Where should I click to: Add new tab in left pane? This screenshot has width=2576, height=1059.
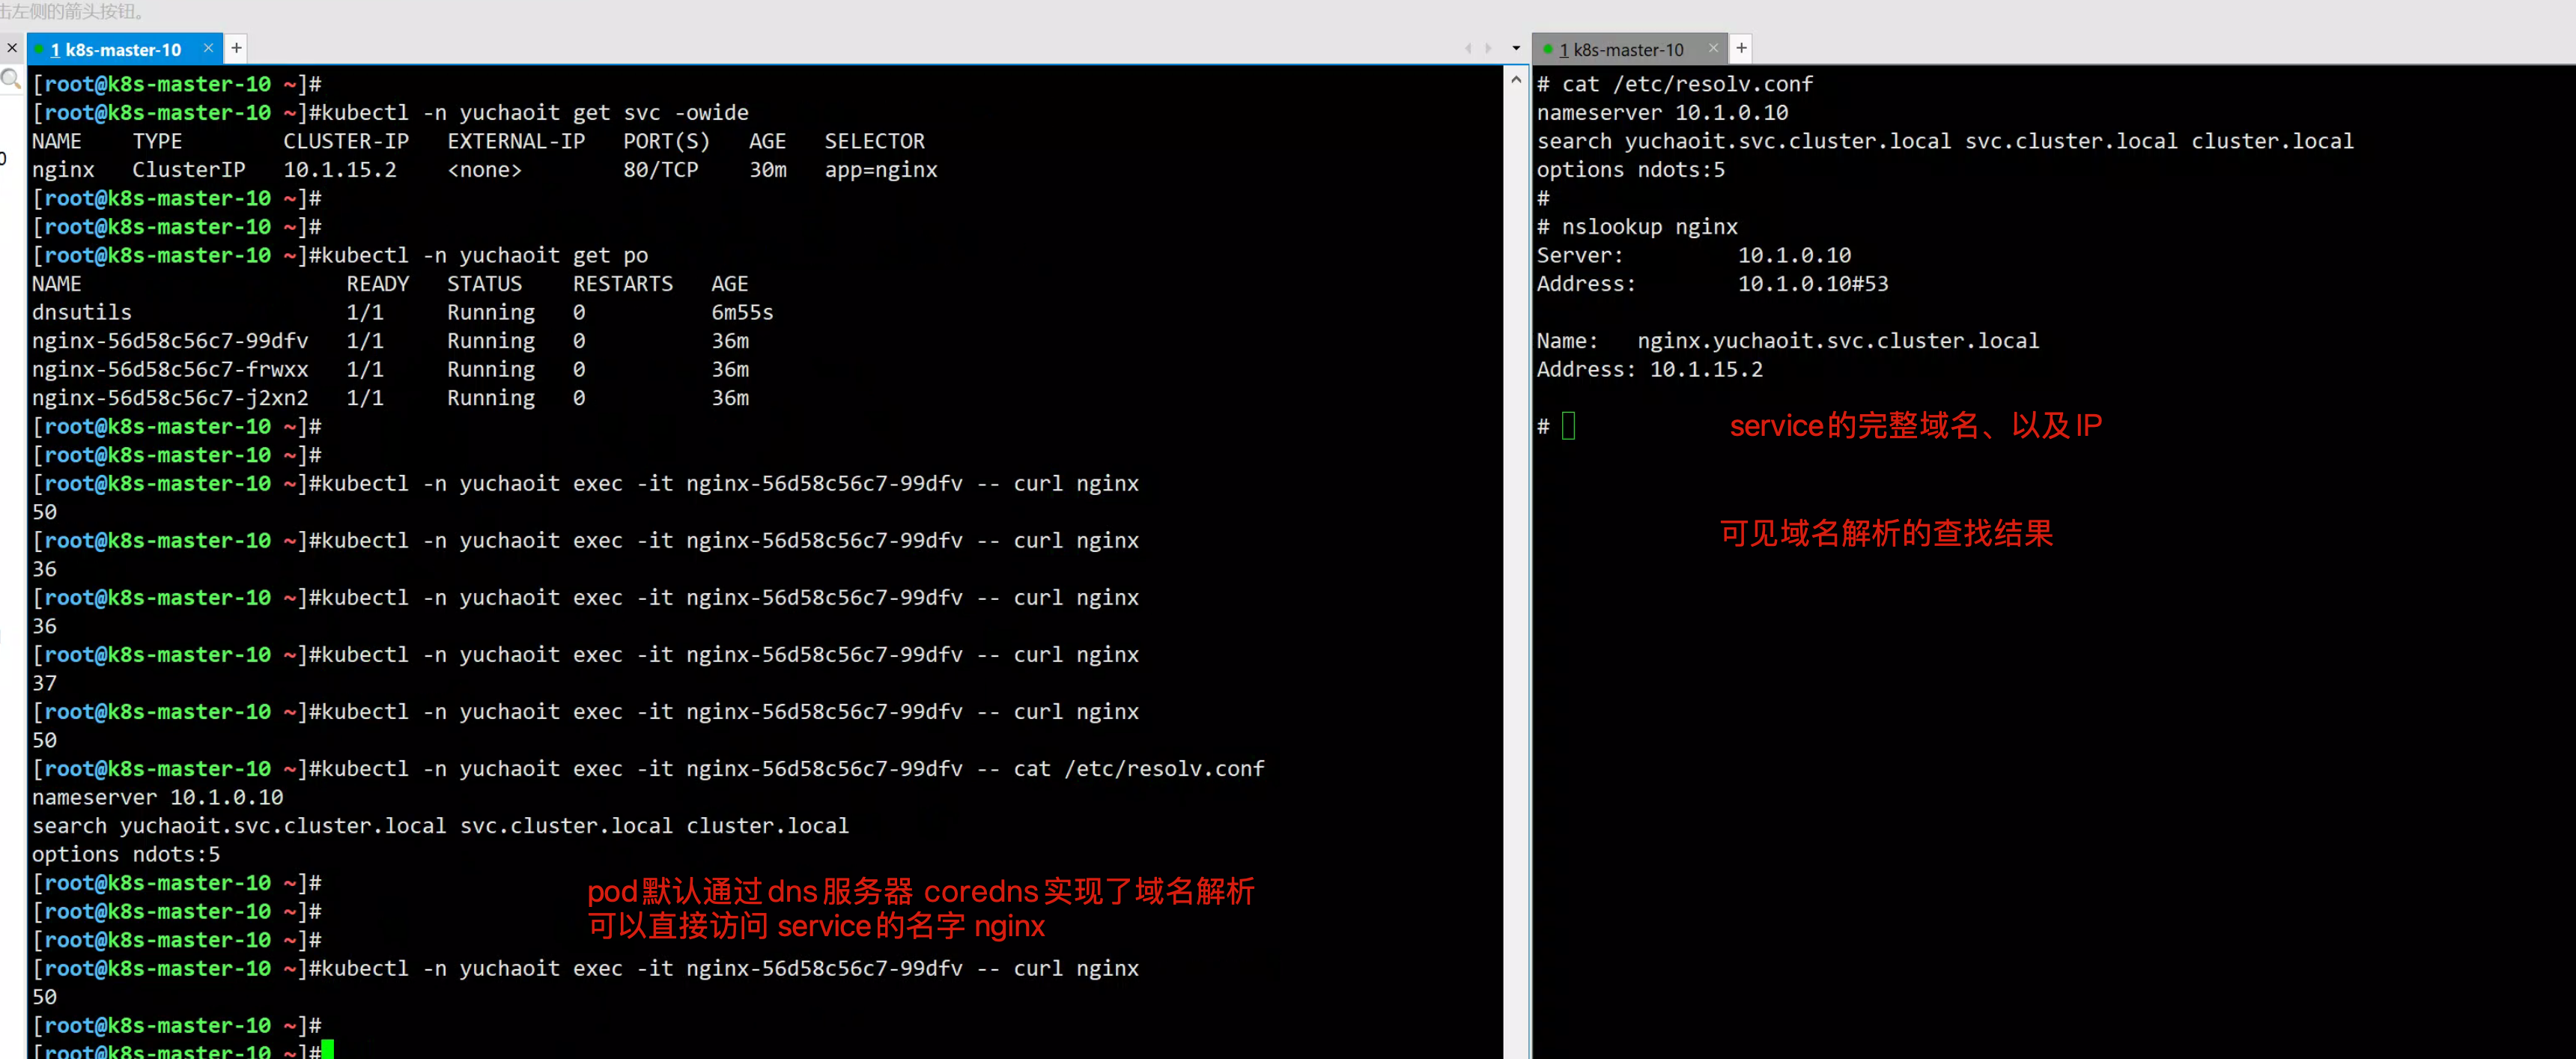click(x=237, y=48)
